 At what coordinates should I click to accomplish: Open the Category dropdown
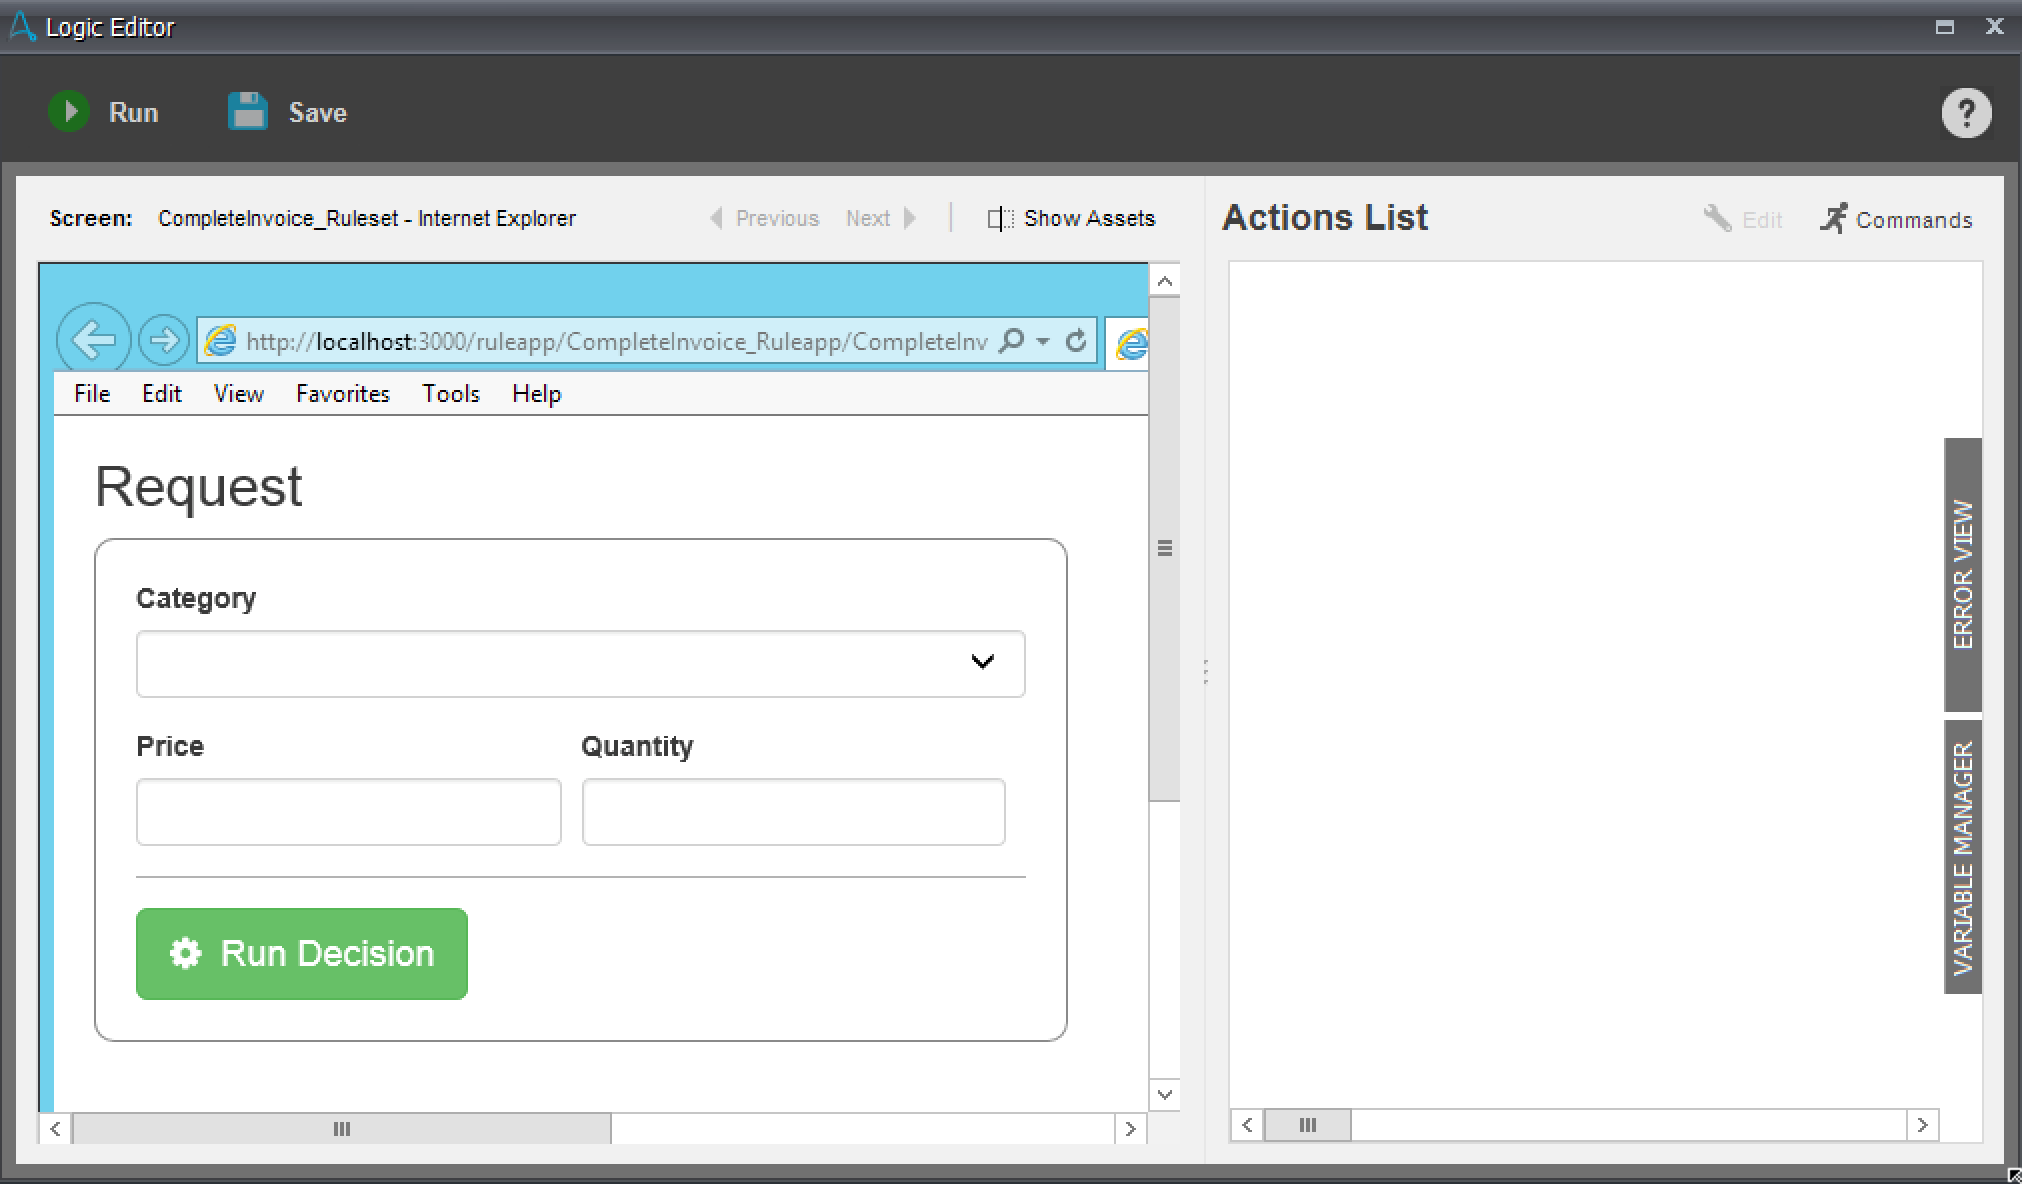click(580, 663)
